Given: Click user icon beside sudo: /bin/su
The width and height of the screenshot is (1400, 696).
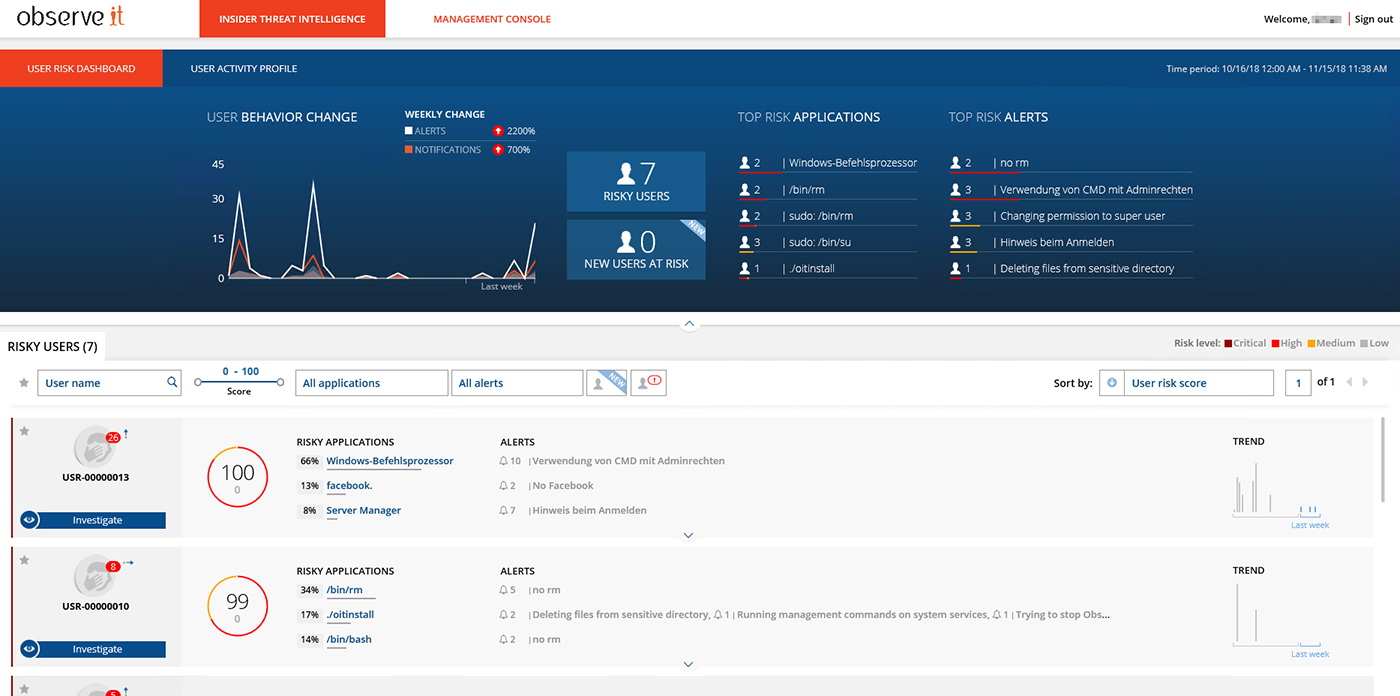Looking at the screenshot, I should [744, 242].
